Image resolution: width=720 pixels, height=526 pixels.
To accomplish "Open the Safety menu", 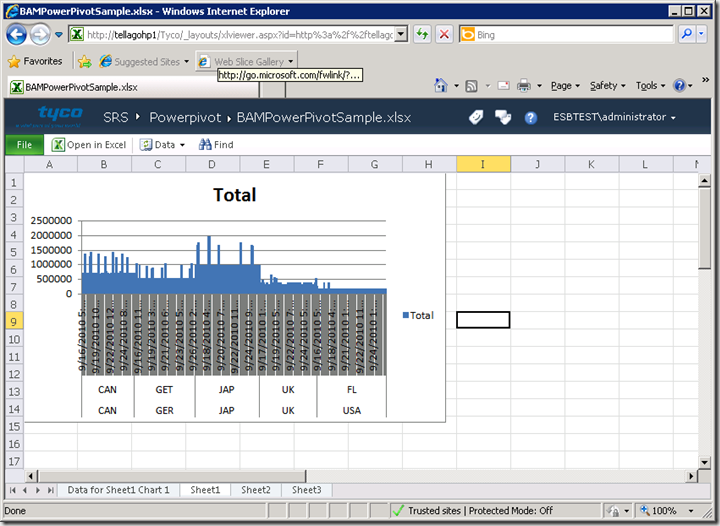I will pyautogui.click(x=608, y=86).
